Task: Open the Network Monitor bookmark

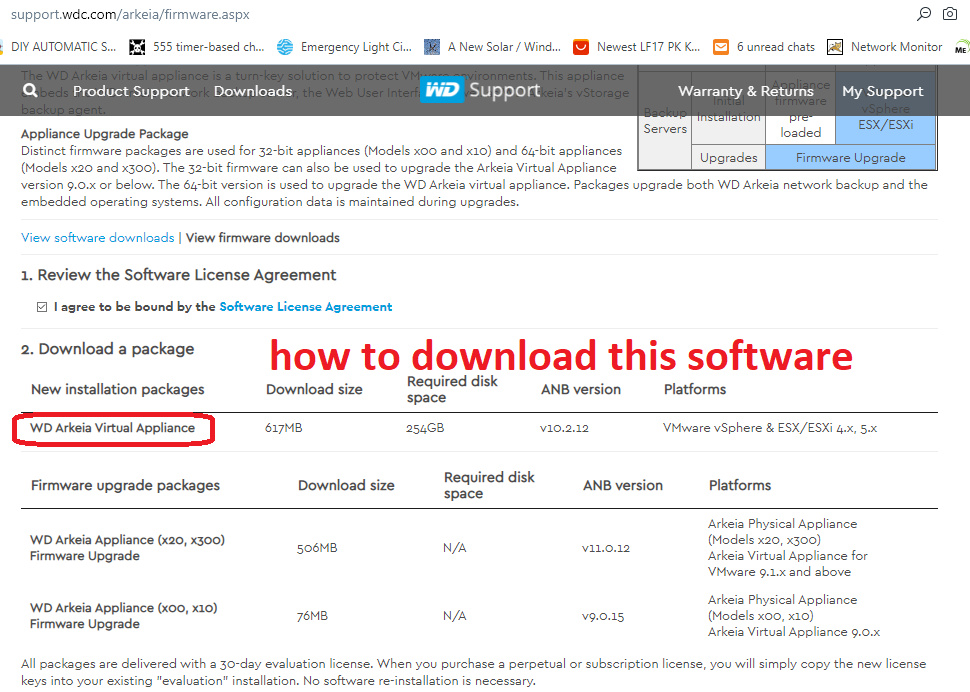Action: (885, 47)
